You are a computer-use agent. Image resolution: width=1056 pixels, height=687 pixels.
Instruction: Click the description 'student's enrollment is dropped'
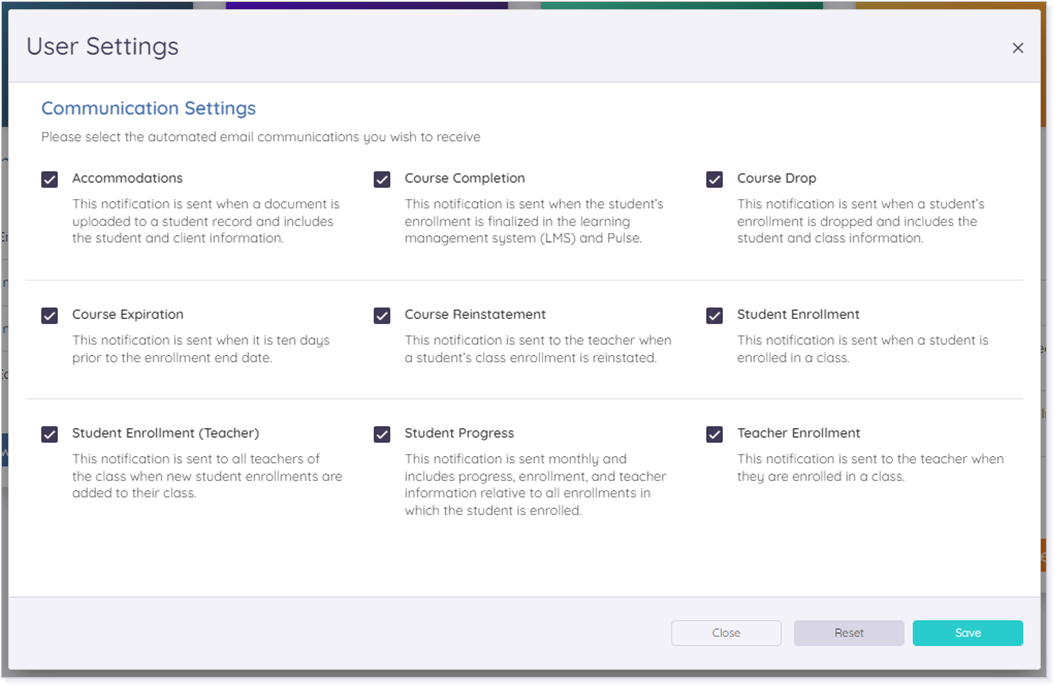(861, 221)
